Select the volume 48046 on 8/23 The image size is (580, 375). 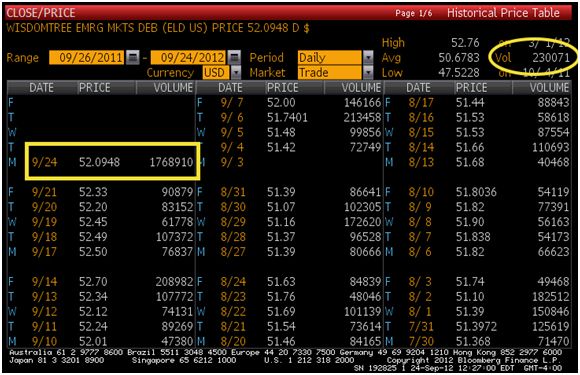(x=365, y=297)
